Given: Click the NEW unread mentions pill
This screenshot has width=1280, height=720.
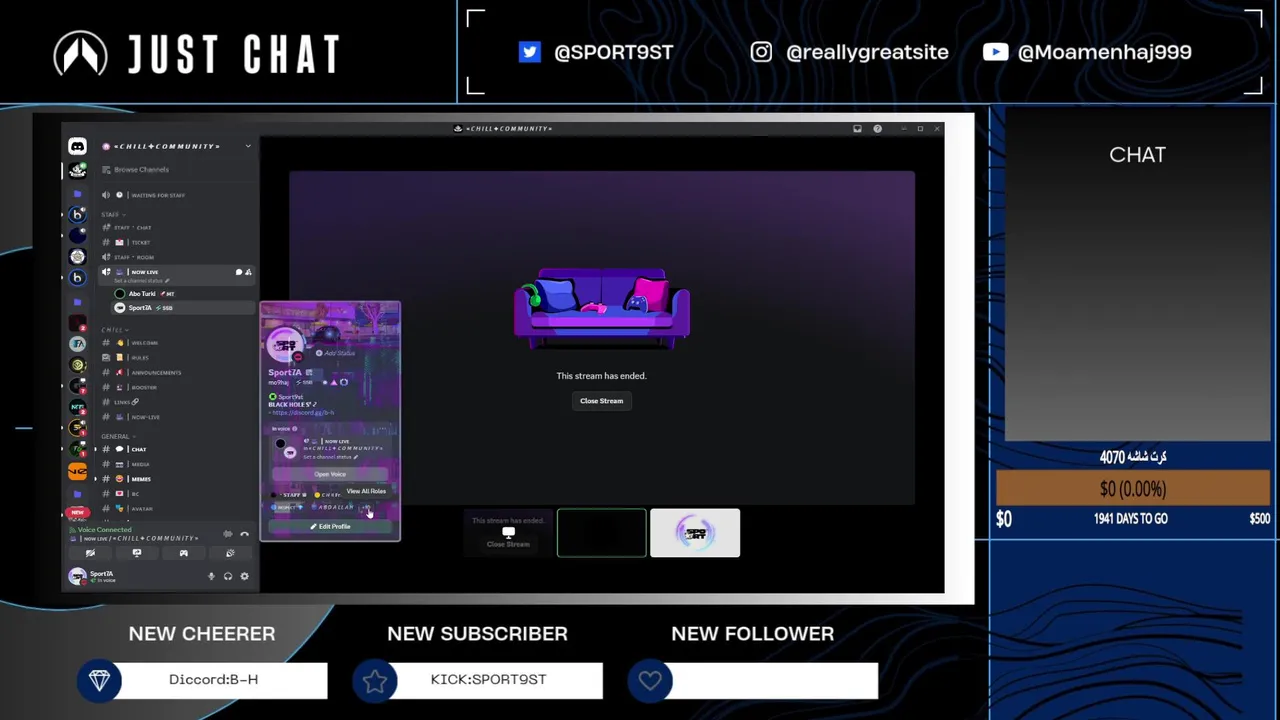Looking at the screenshot, I should (x=77, y=512).
